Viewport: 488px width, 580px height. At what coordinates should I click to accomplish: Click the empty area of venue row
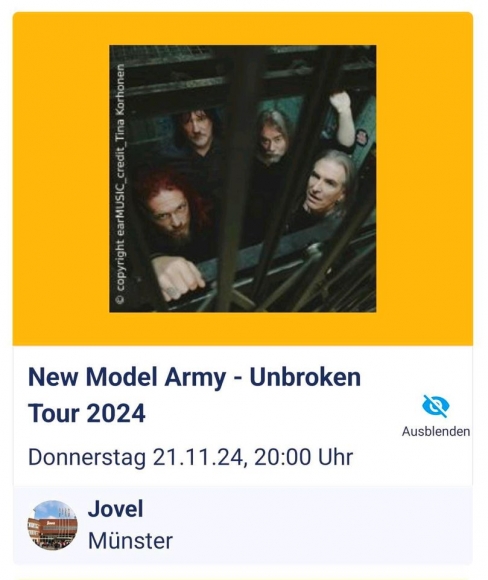click(322, 525)
